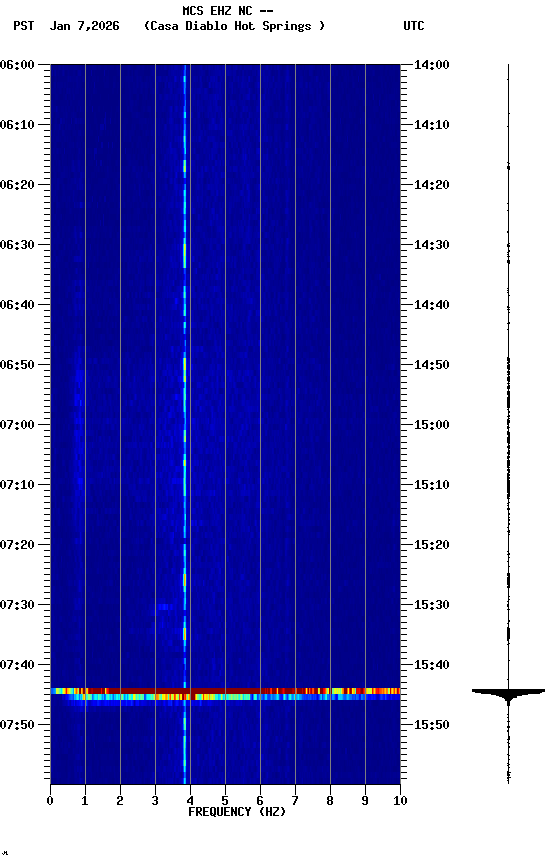The height and width of the screenshot is (864, 552).
Task: Click the PST time label "07:50"
Action: 17,725
